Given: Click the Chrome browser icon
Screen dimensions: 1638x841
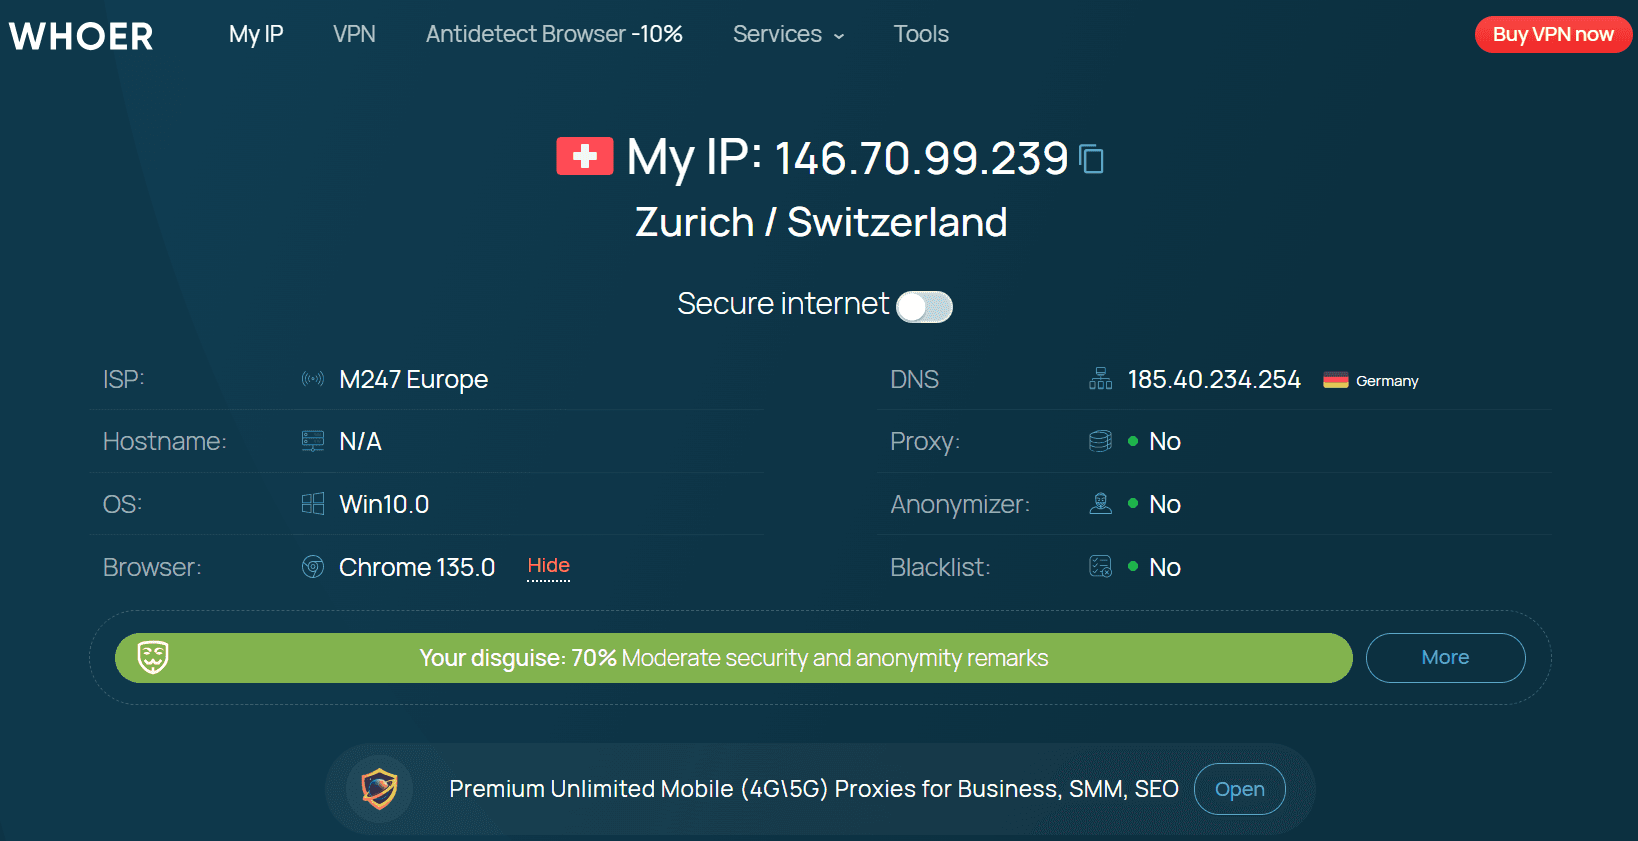Looking at the screenshot, I should pyautogui.click(x=313, y=567).
